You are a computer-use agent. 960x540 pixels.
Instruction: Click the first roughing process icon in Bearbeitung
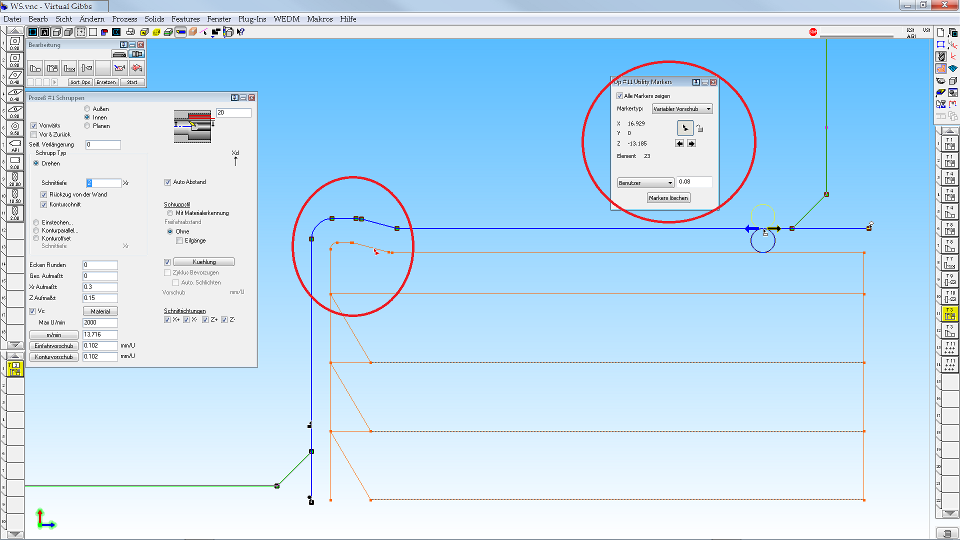point(36,68)
